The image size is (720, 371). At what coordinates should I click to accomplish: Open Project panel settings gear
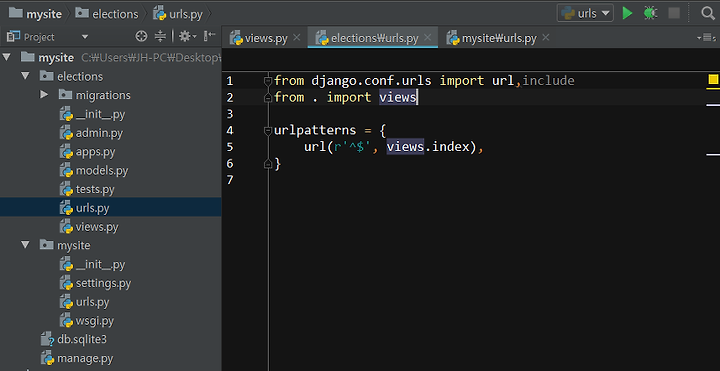click(187, 36)
